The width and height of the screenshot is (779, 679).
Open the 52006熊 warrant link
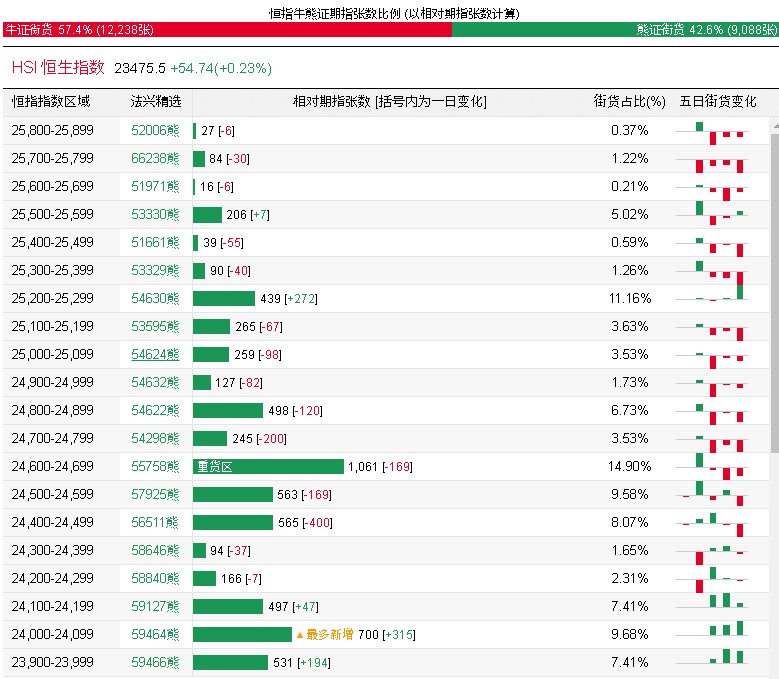(x=155, y=131)
